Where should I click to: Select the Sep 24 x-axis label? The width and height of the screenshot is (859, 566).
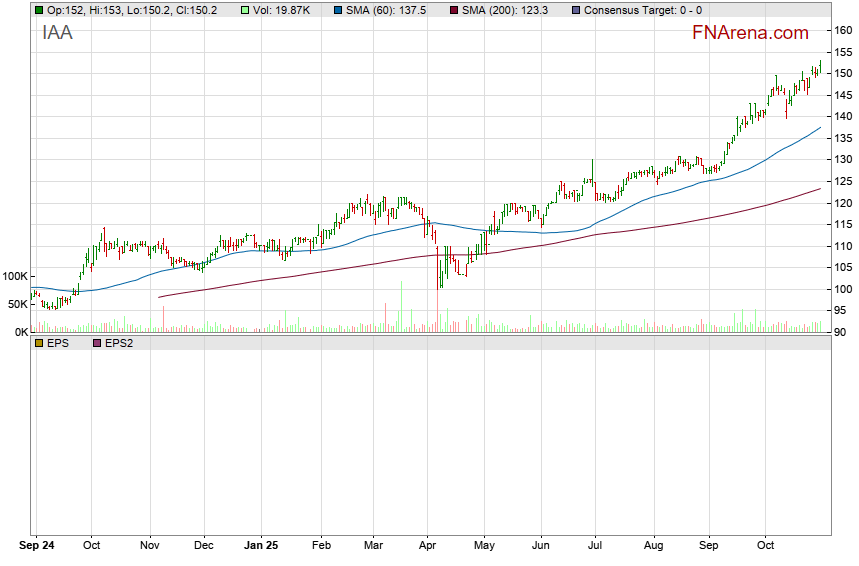(x=37, y=547)
